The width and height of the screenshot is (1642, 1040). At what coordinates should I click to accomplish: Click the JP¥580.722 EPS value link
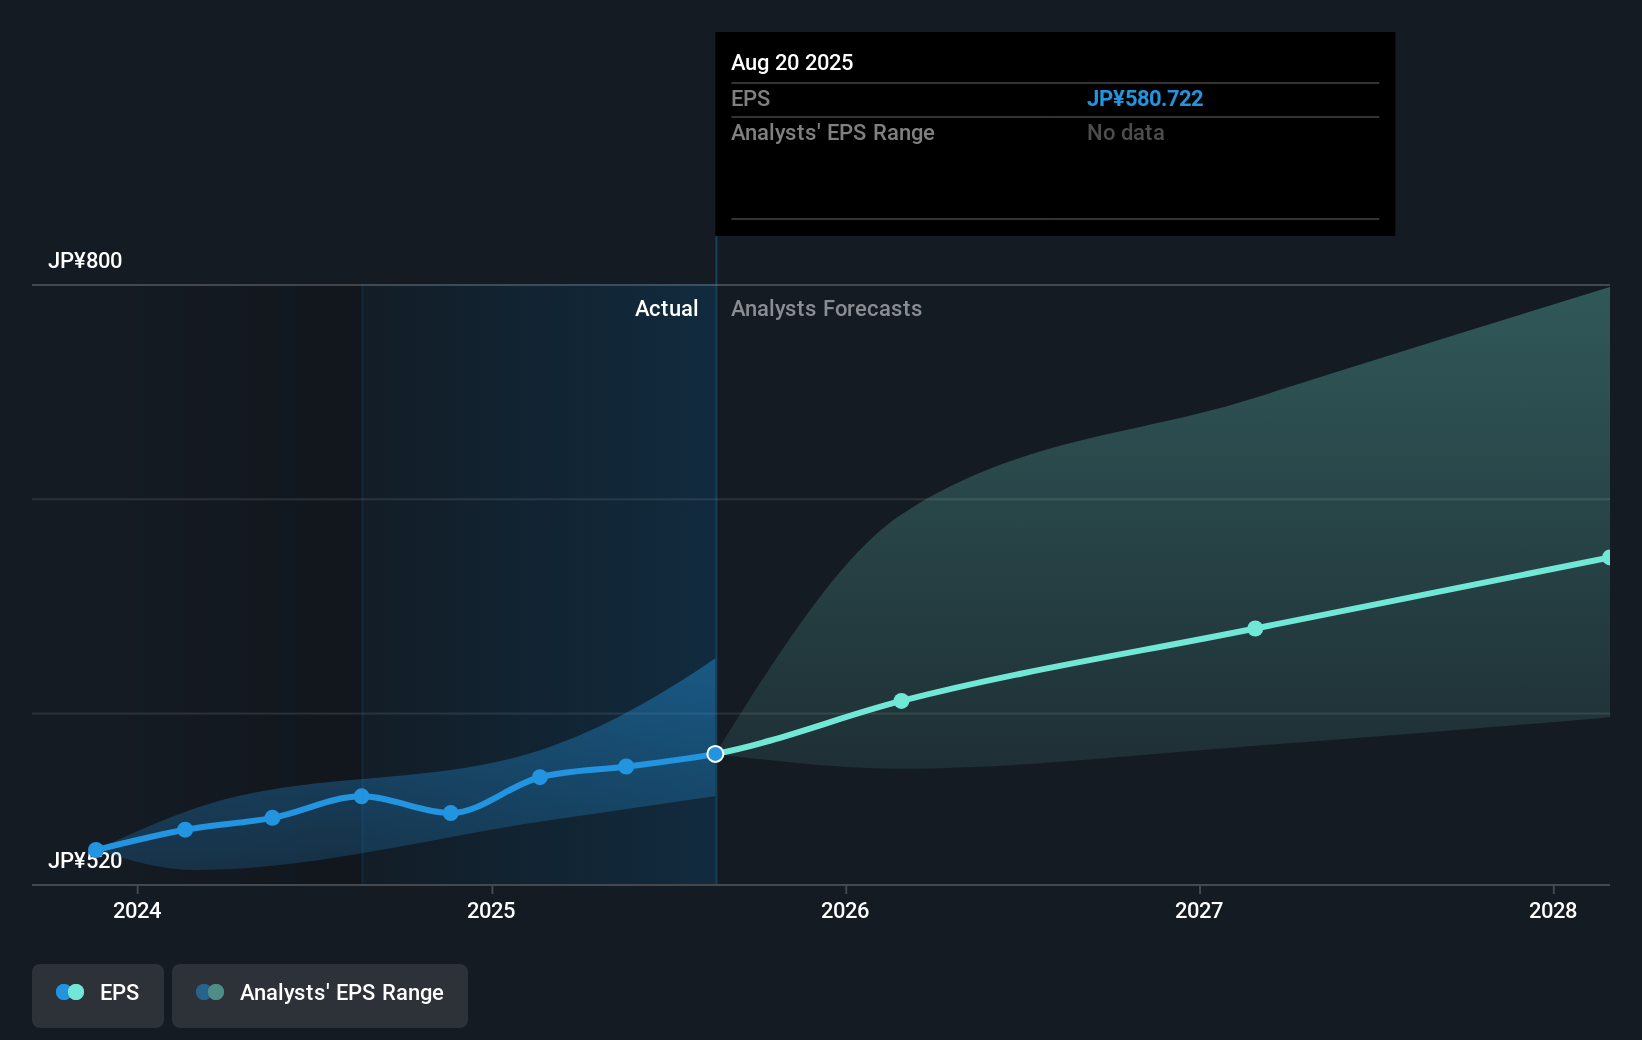(1145, 98)
